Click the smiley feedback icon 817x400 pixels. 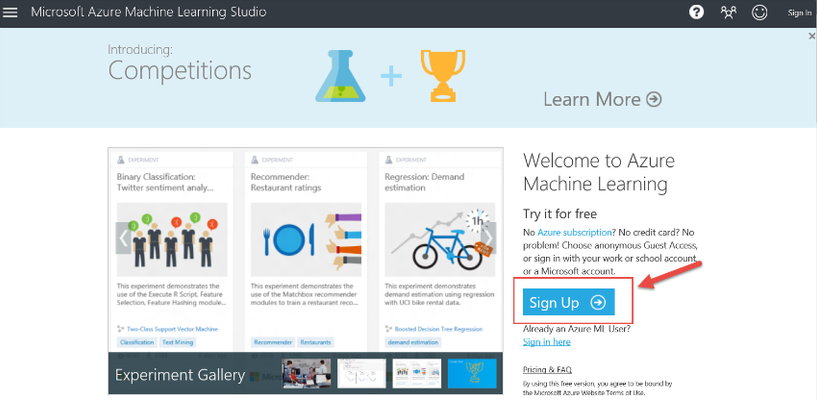coord(760,12)
